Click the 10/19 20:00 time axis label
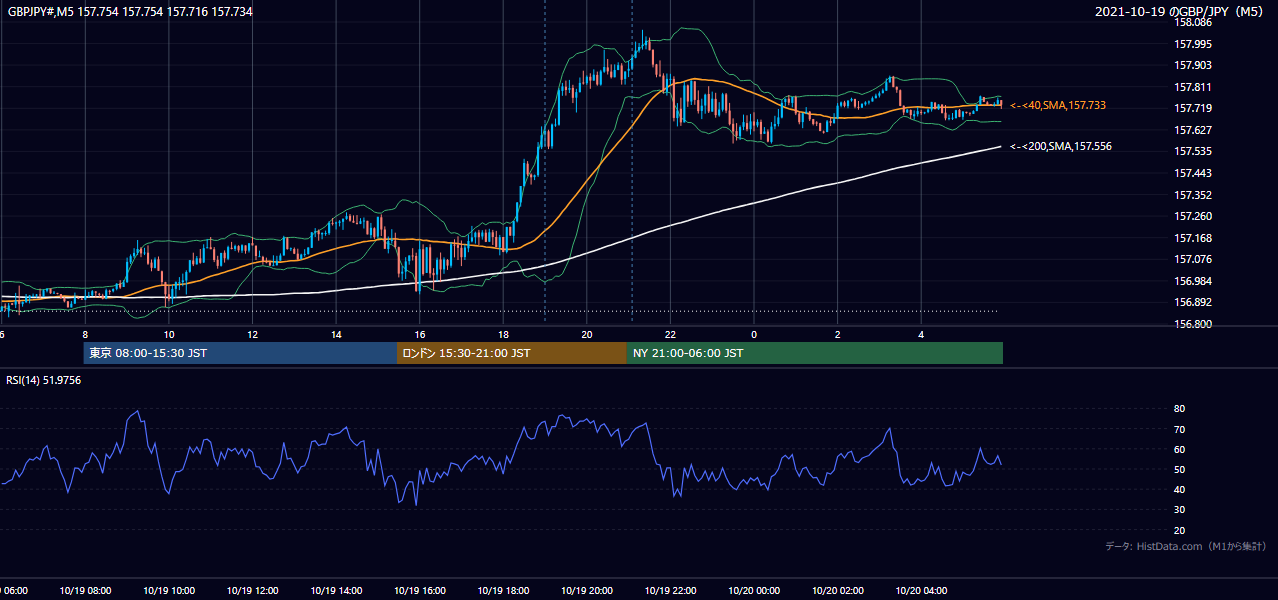This screenshot has height=600, width=1278. [586, 591]
